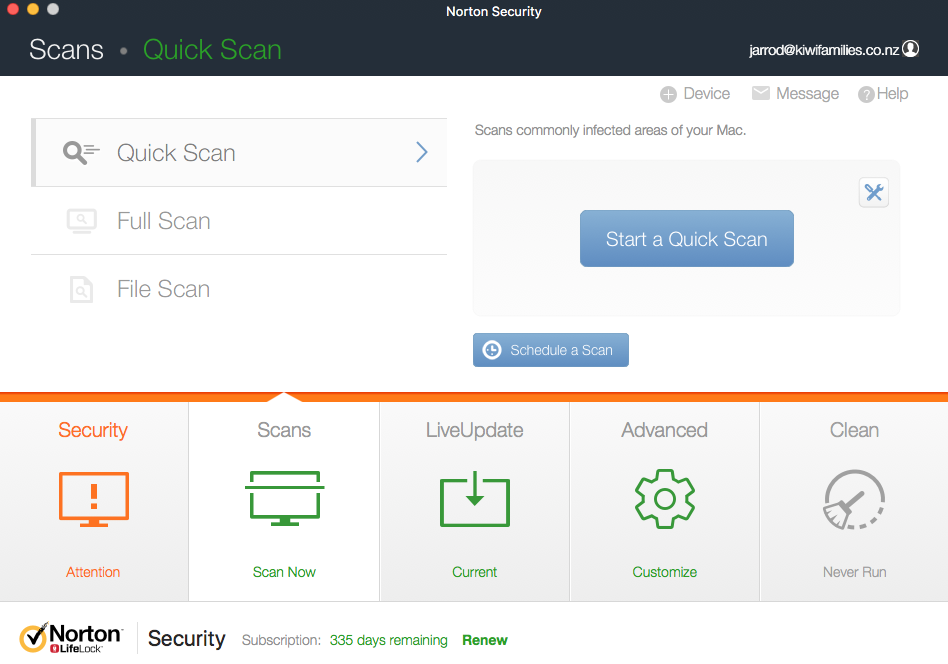Screen dimensions: 948x664
Task: Click the Clean broom icon
Action: pyautogui.click(x=854, y=499)
